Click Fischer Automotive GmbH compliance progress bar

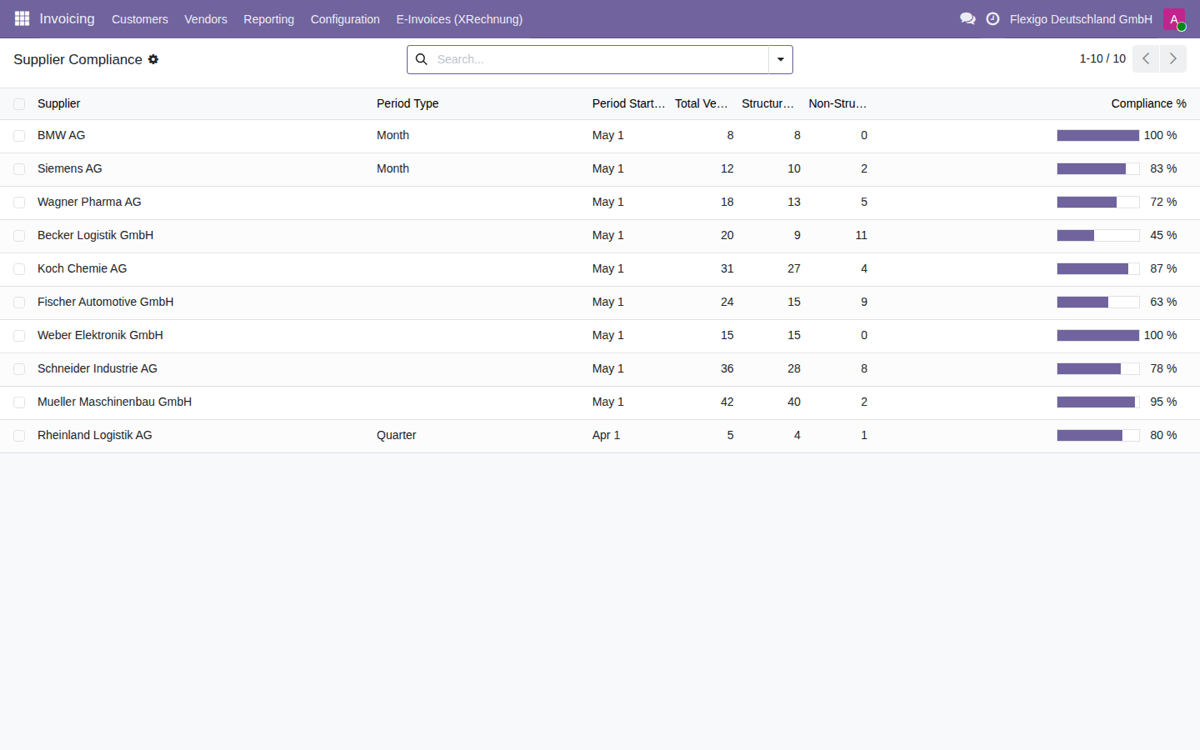(1098, 302)
